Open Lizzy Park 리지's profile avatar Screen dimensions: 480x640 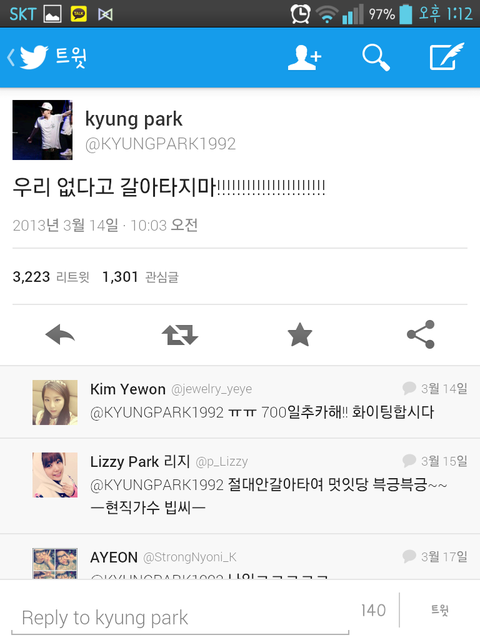(x=55, y=475)
